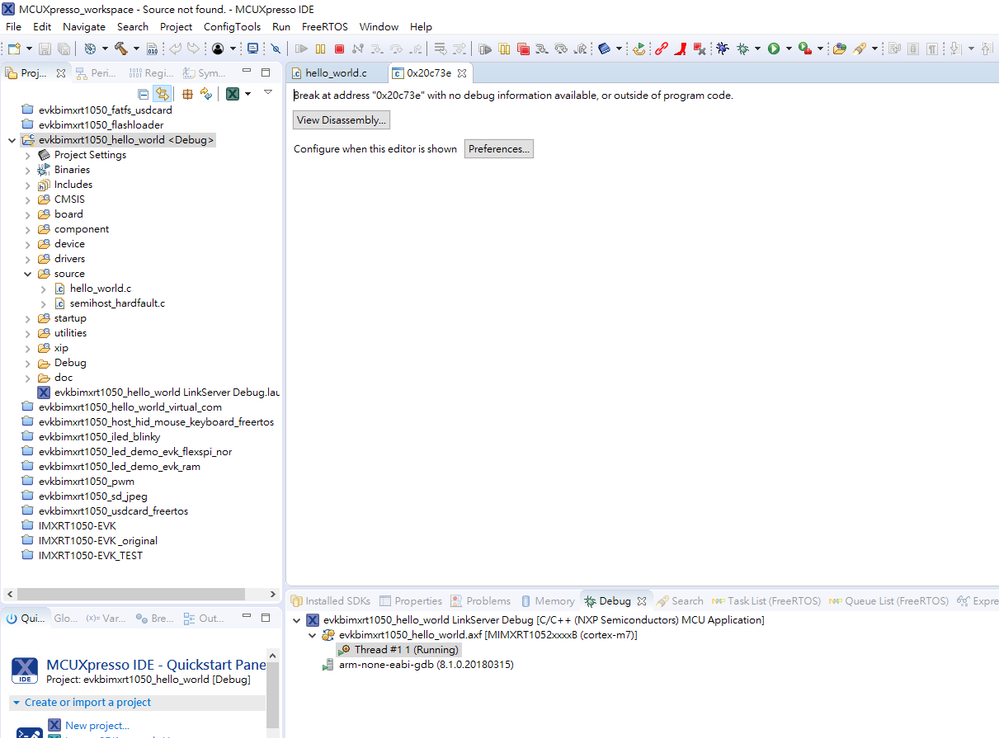
Task: Click the blue monitor icon in toolbar
Action: [253, 48]
